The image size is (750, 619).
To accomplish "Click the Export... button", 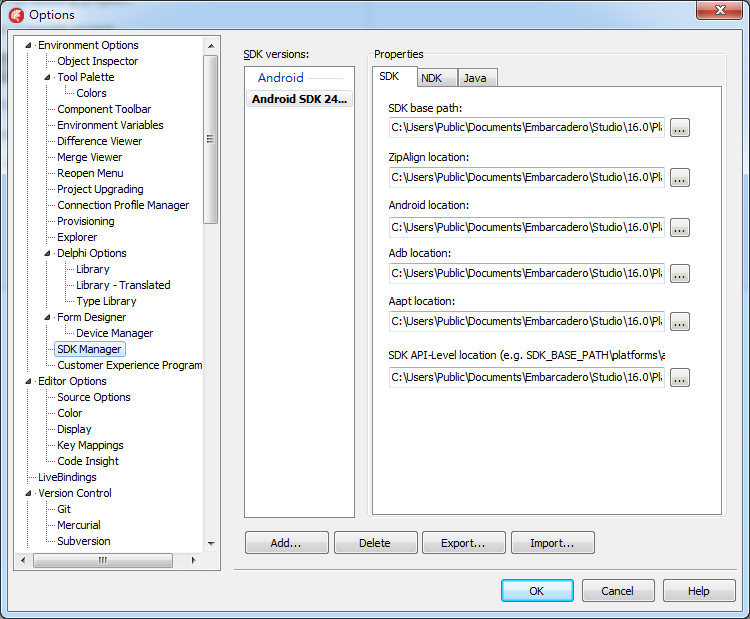I will pos(463,543).
